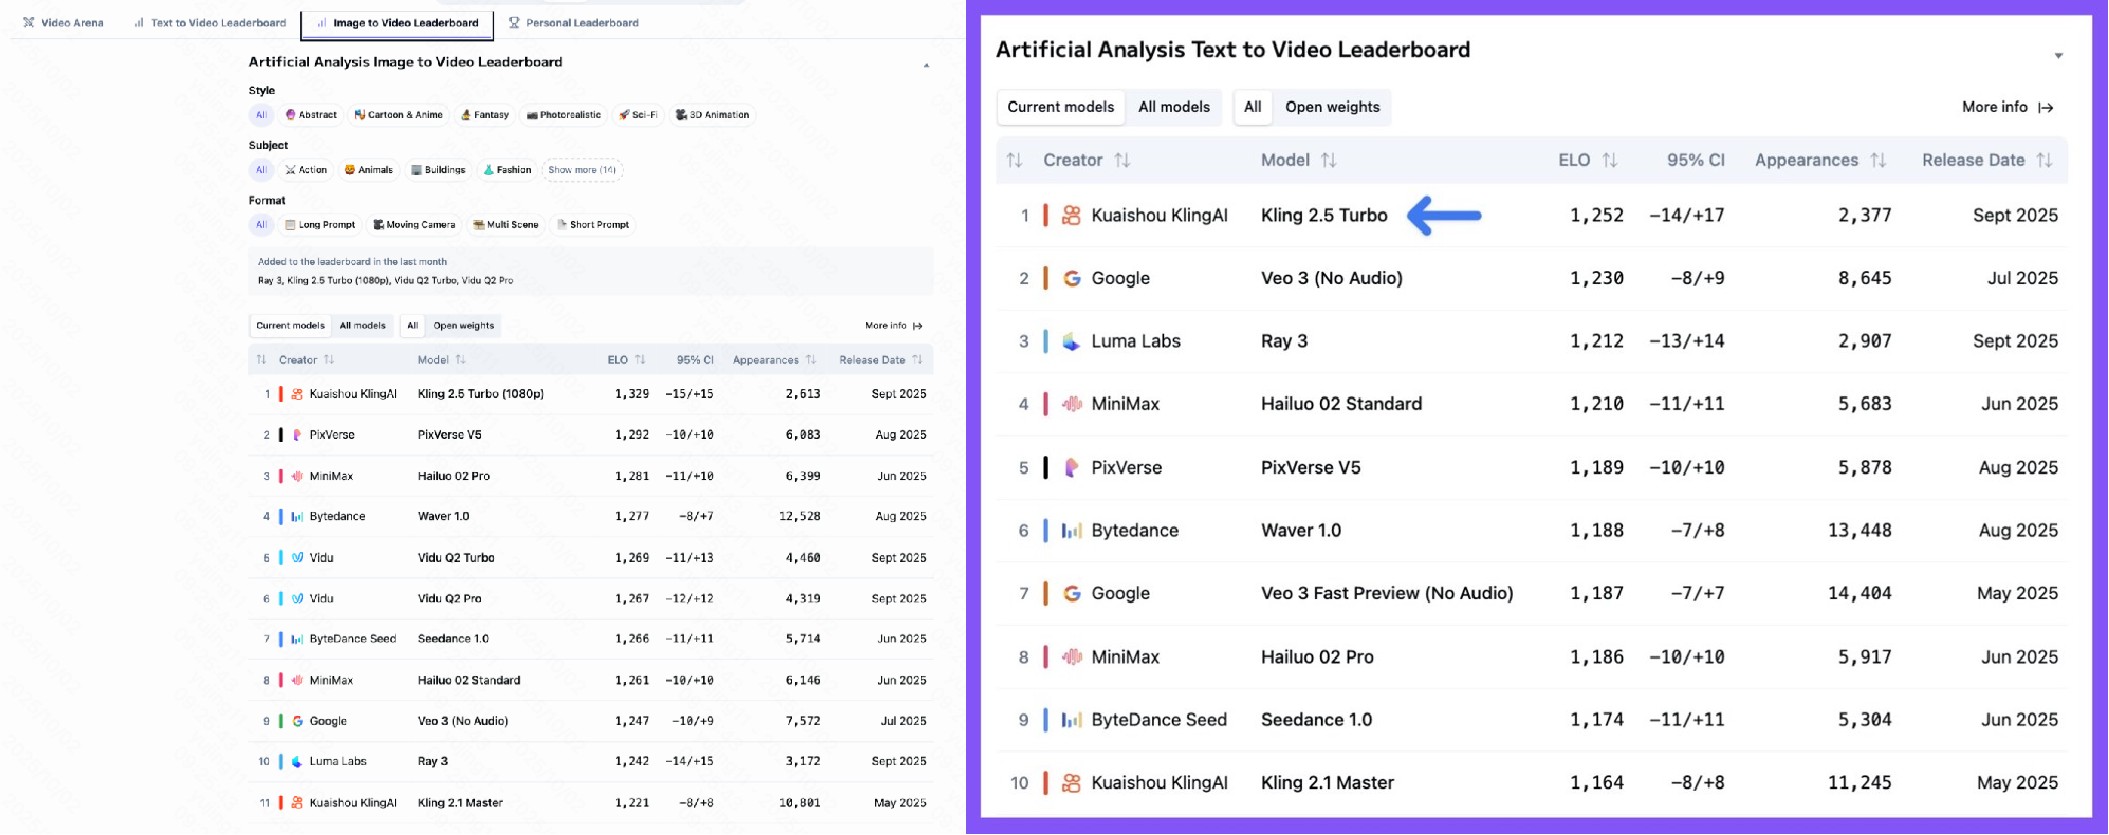Toggle the Animals subject filter
This screenshot has width=2109, height=835.
[369, 170]
